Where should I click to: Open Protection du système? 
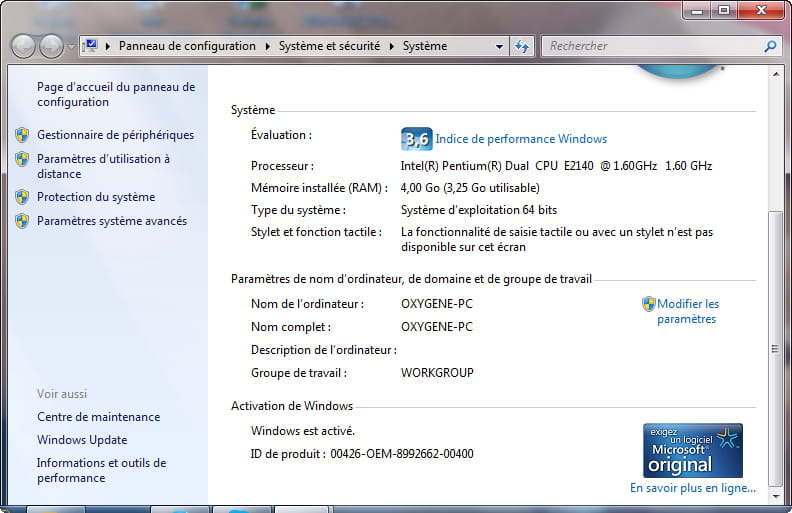pyautogui.click(x=96, y=197)
